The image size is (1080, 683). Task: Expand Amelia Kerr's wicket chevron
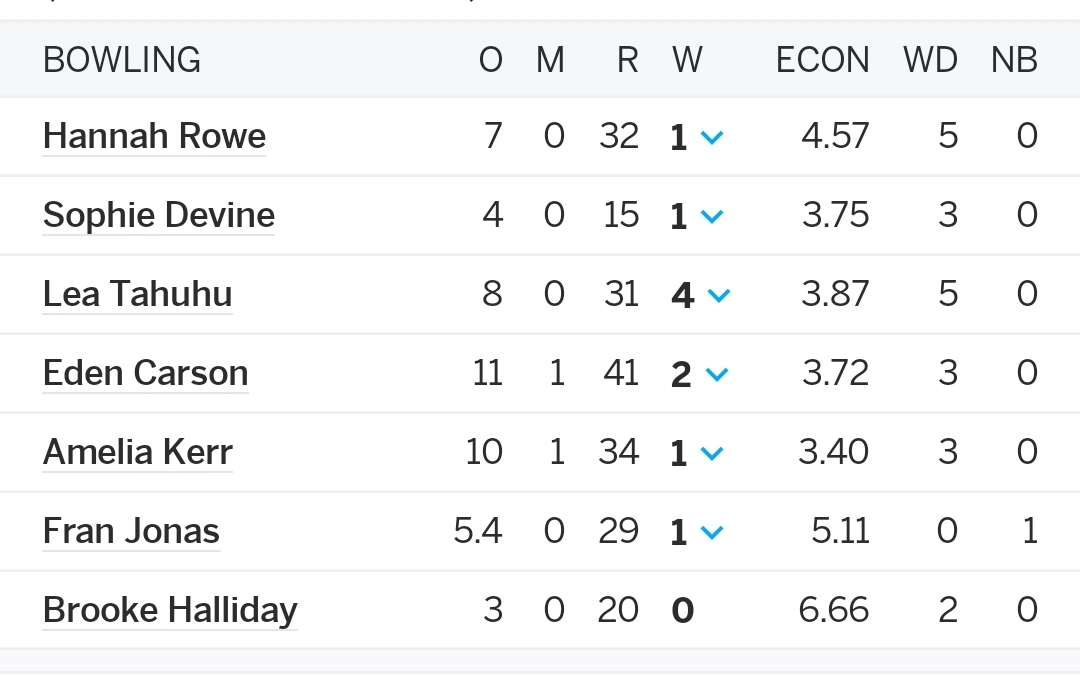coord(712,454)
